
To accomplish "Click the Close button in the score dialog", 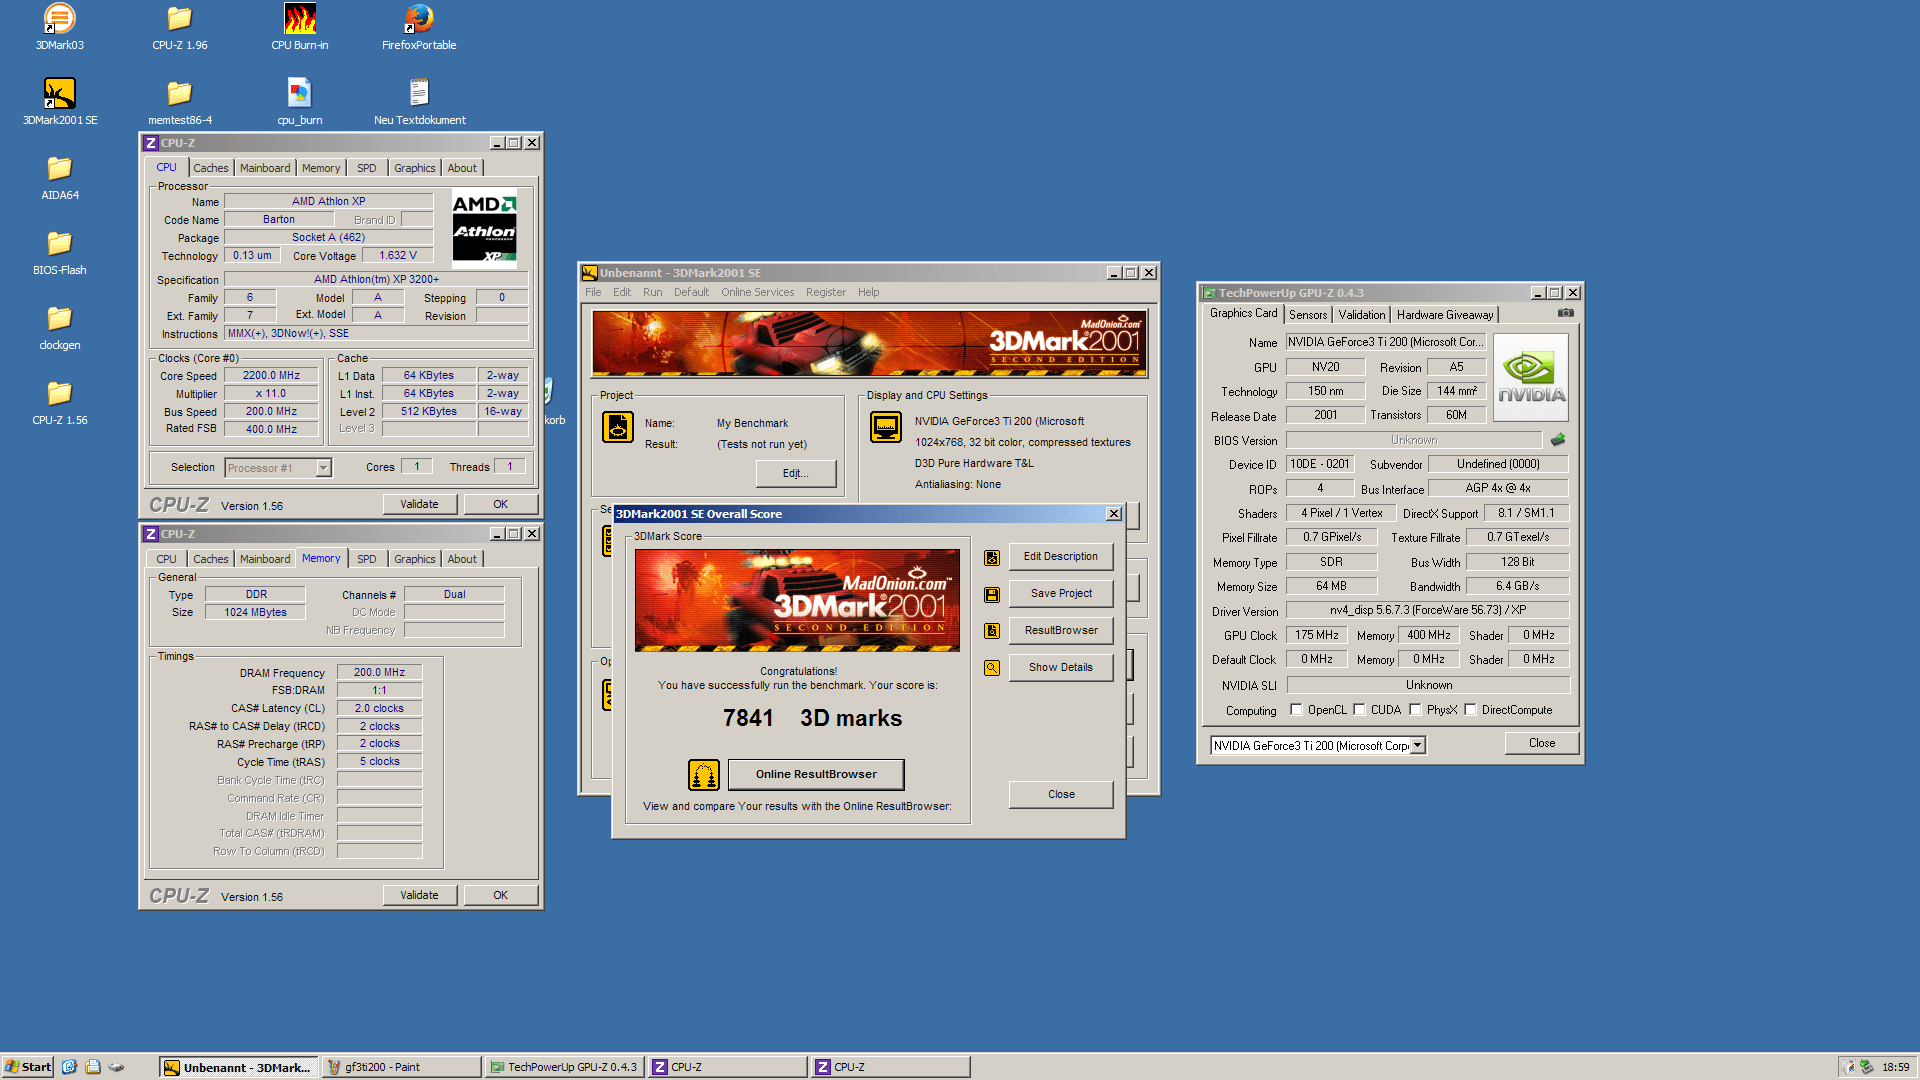I will [x=1061, y=795].
